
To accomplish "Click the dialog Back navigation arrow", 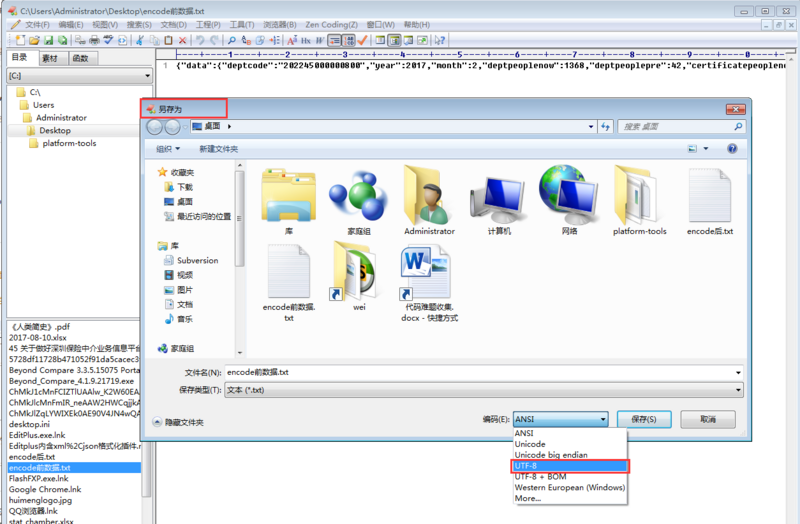I will 155,127.
